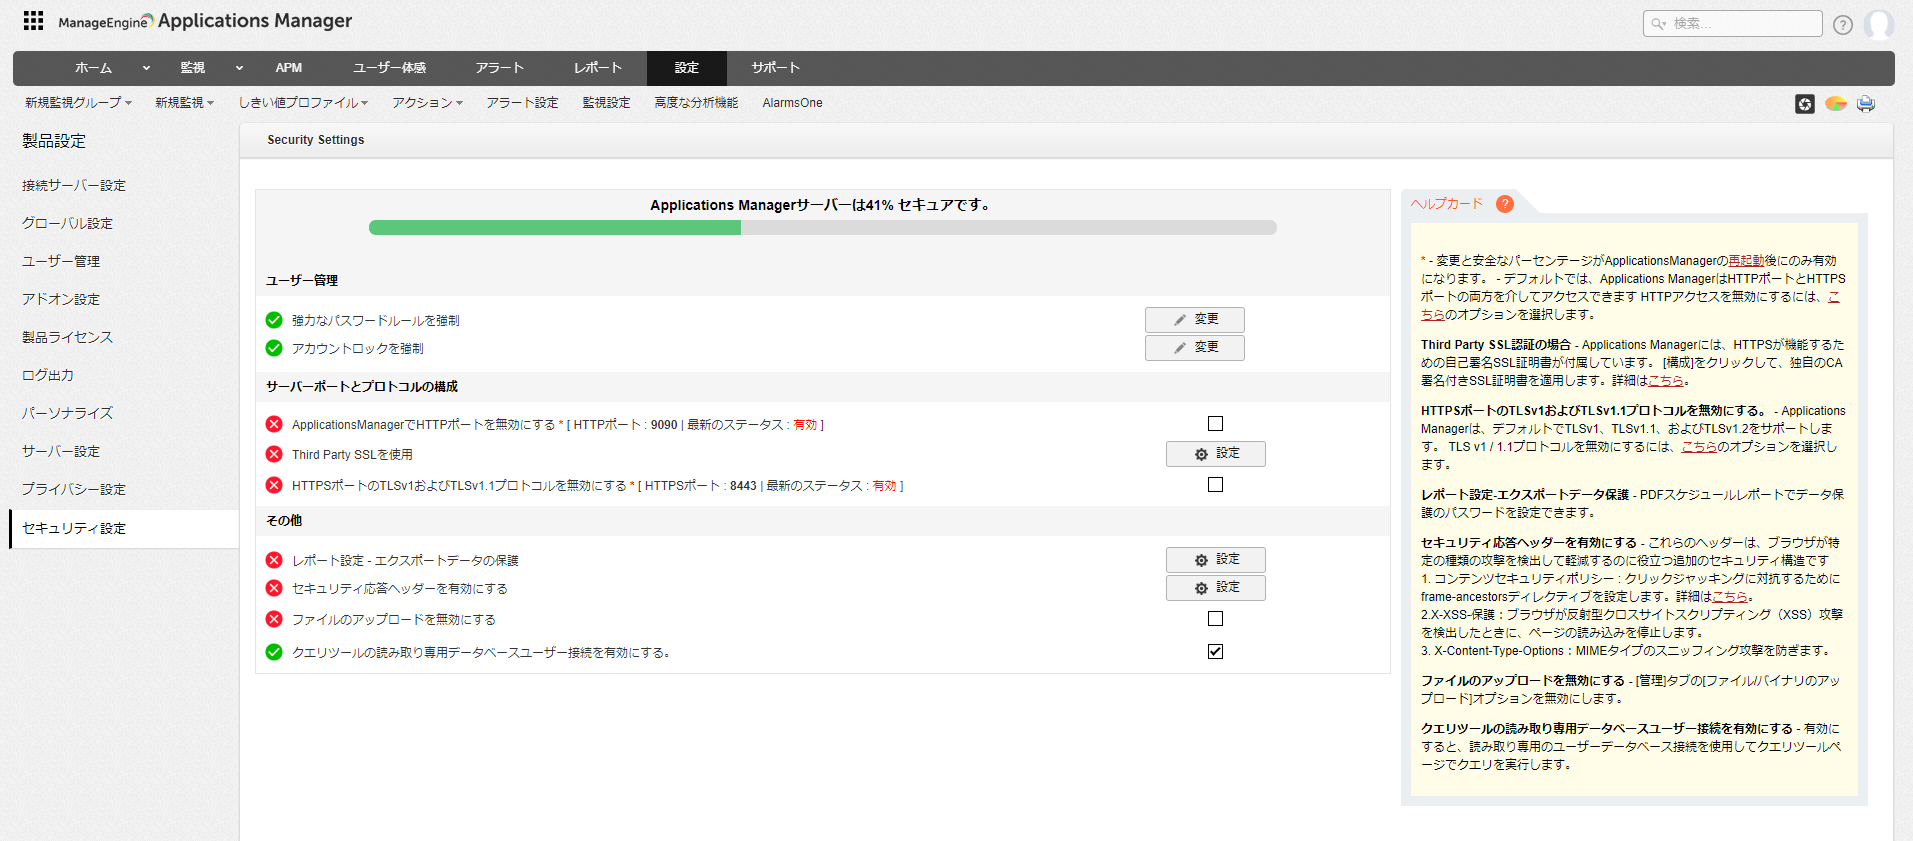Check the disable TLSv1 and TLSv1.1 checkbox
The width and height of the screenshot is (1913, 841).
[1215, 485]
